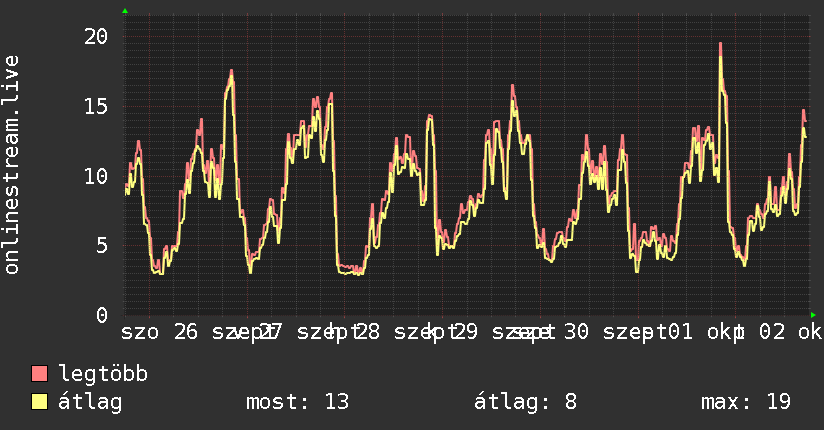Select the legtöbb legend label

tap(103, 374)
